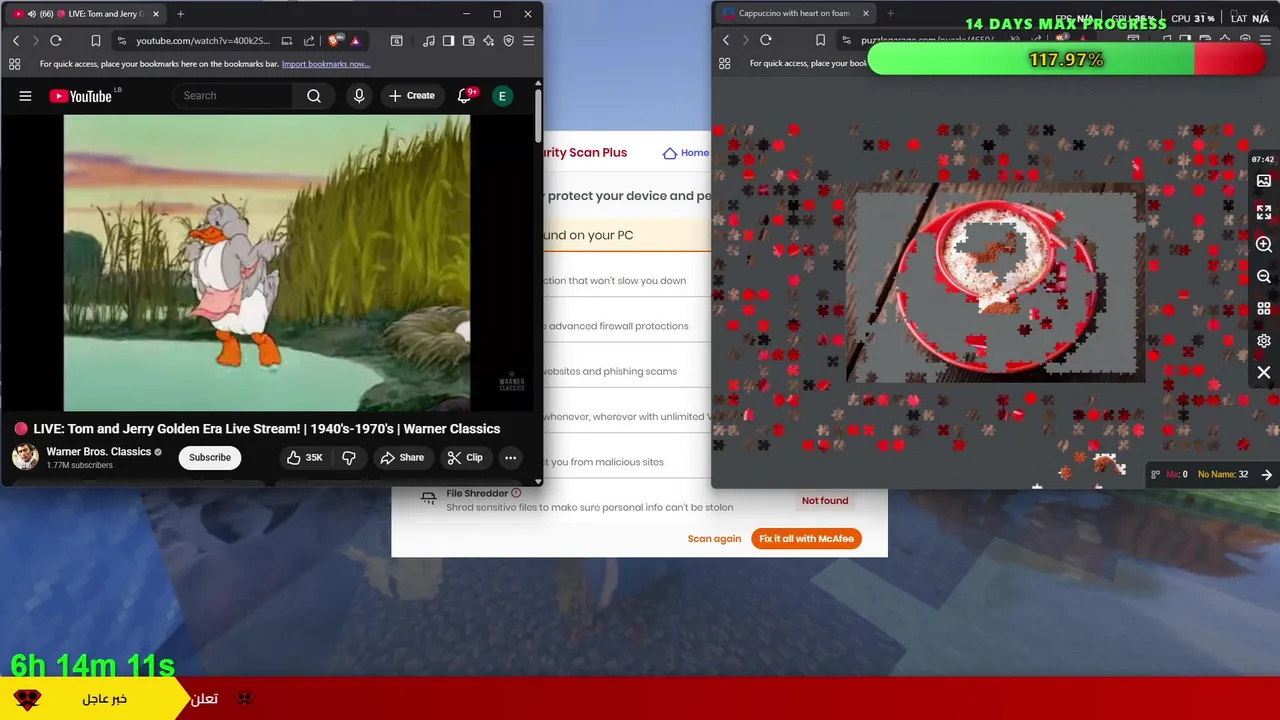
Task: Search with voice microphone icon
Action: point(359,96)
